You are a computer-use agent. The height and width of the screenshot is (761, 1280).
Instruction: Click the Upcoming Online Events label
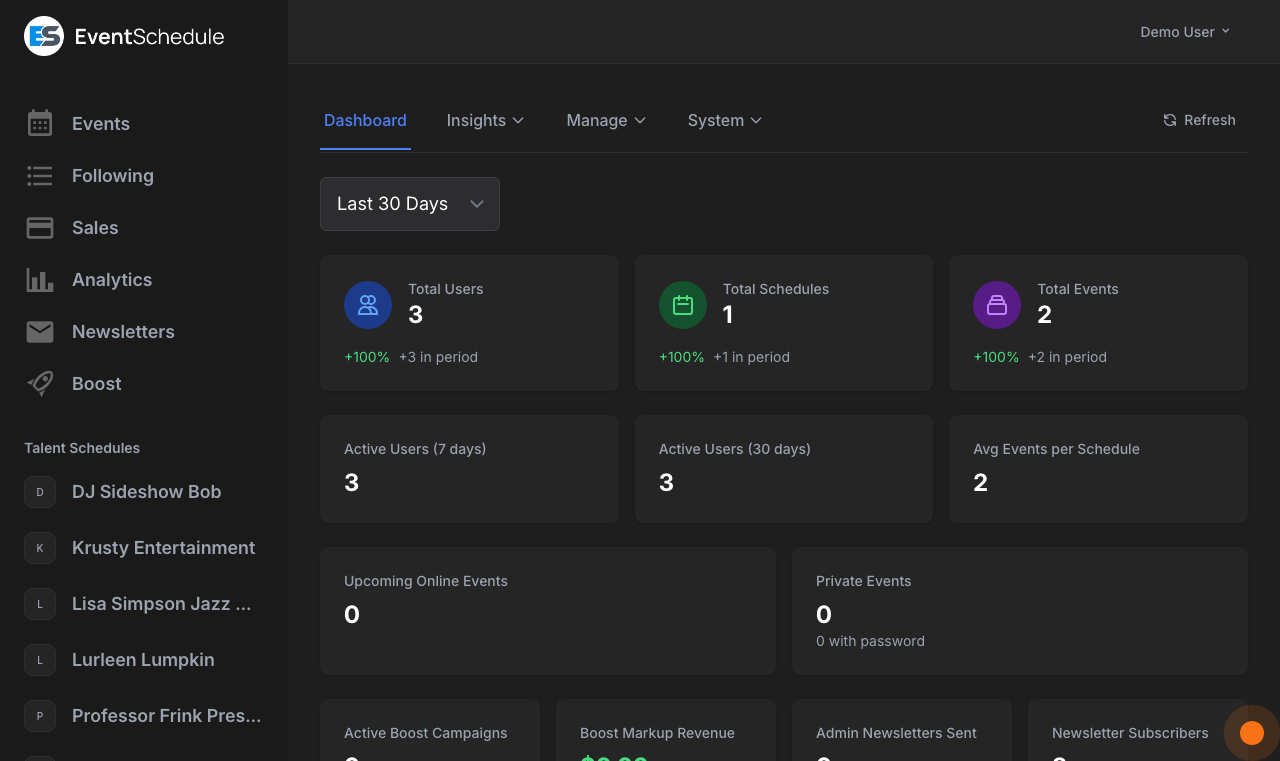pos(426,581)
